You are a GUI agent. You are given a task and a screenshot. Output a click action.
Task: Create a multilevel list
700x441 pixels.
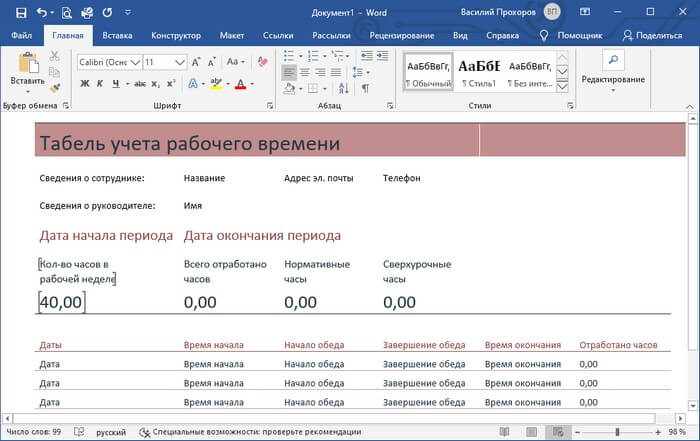338,56
